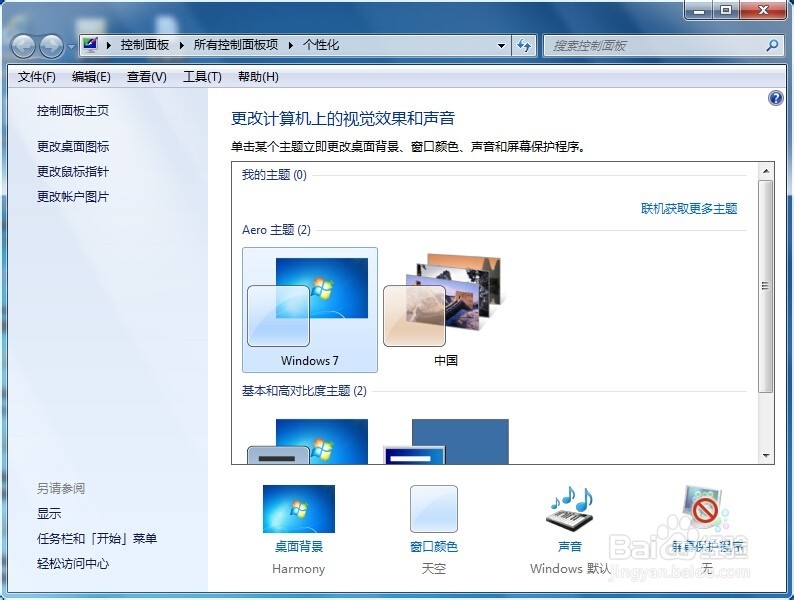794x600 pixels.
Task: Open help with the blue question mark icon
Action: [x=775, y=98]
